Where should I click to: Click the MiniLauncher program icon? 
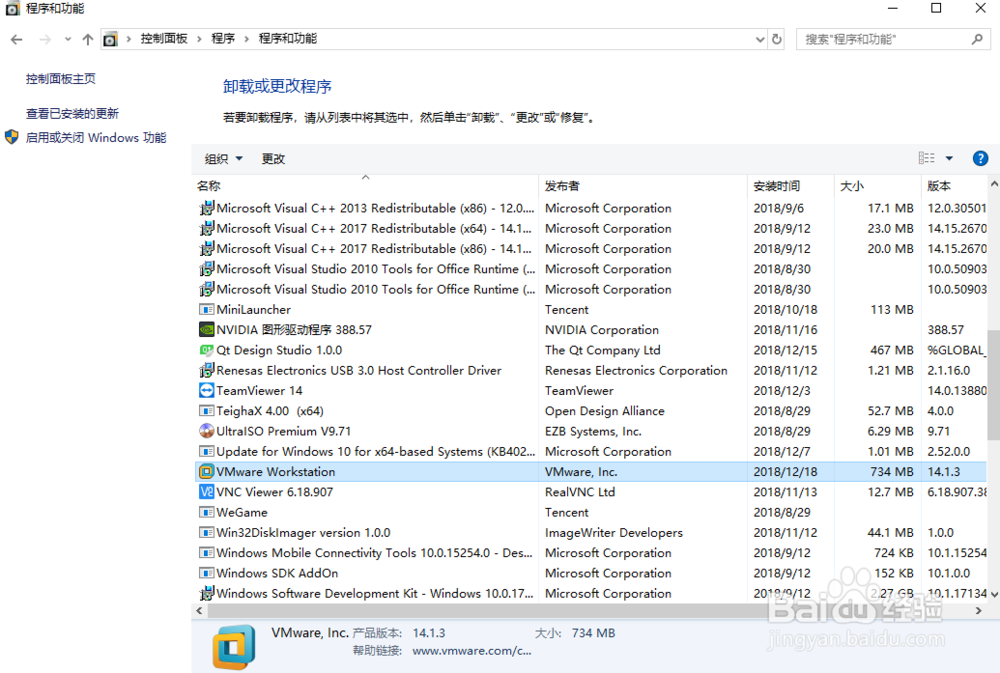click(x=206, y=309)
